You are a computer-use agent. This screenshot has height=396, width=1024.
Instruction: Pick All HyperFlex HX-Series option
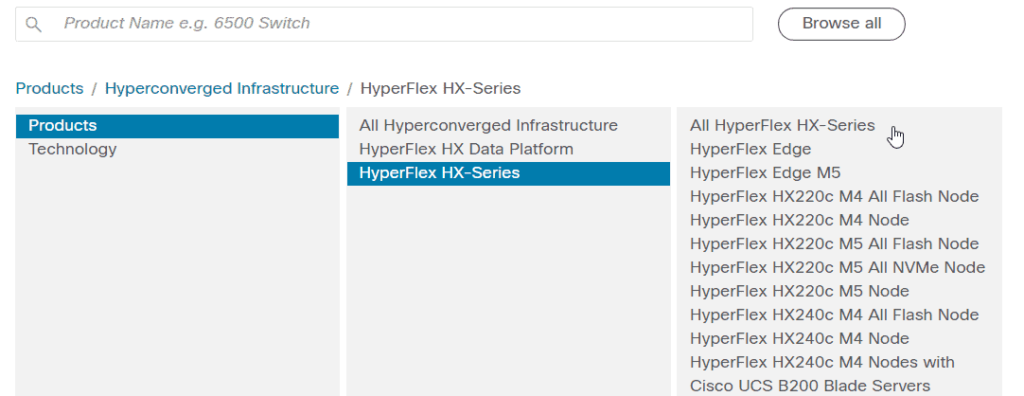pyautogui.click(x=782, y=125)
